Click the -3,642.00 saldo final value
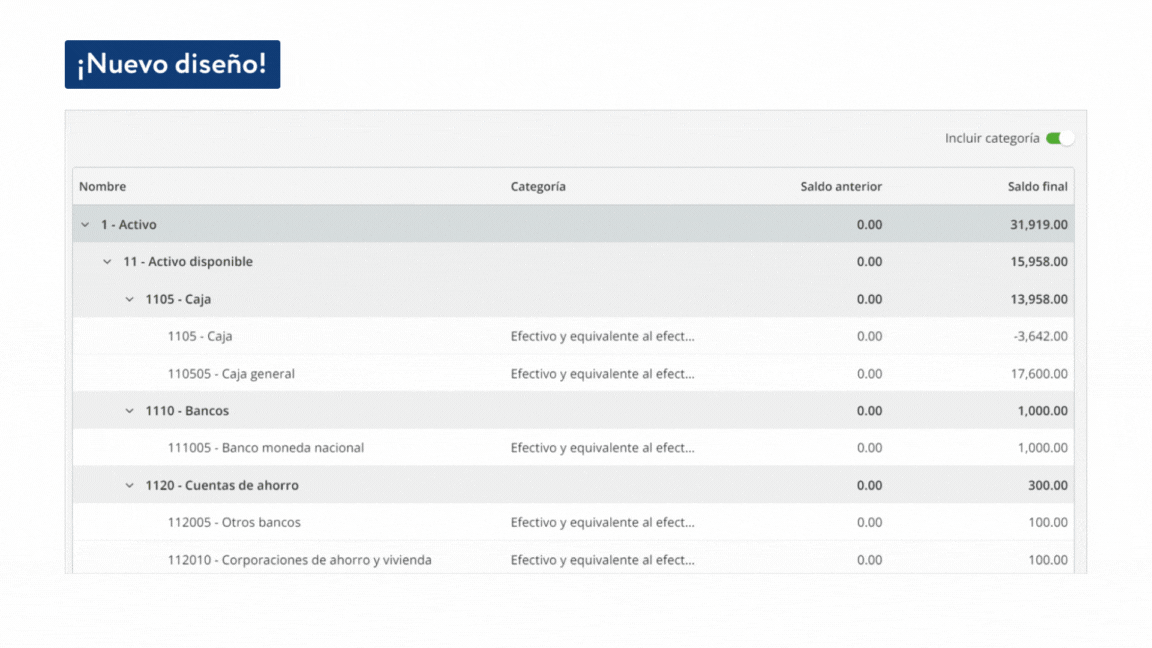Screen dimensions: 1152x648 point(1040,336)
